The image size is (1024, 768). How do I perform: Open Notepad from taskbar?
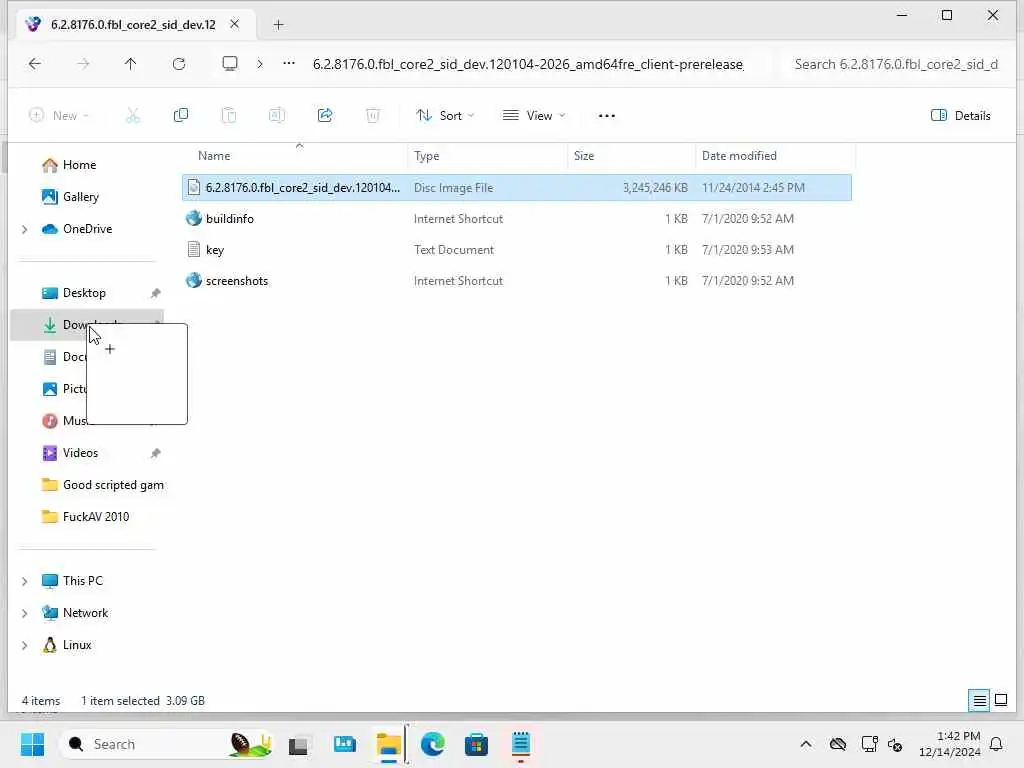click(520, 744)
